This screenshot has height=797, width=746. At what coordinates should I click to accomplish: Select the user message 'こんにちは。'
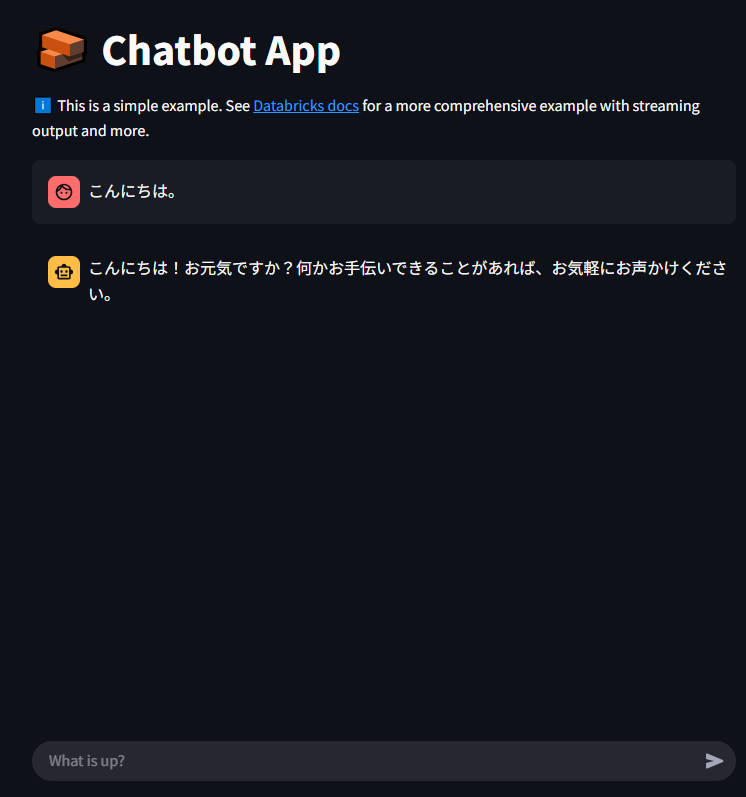pyautogui.click(x=133, y=192)
